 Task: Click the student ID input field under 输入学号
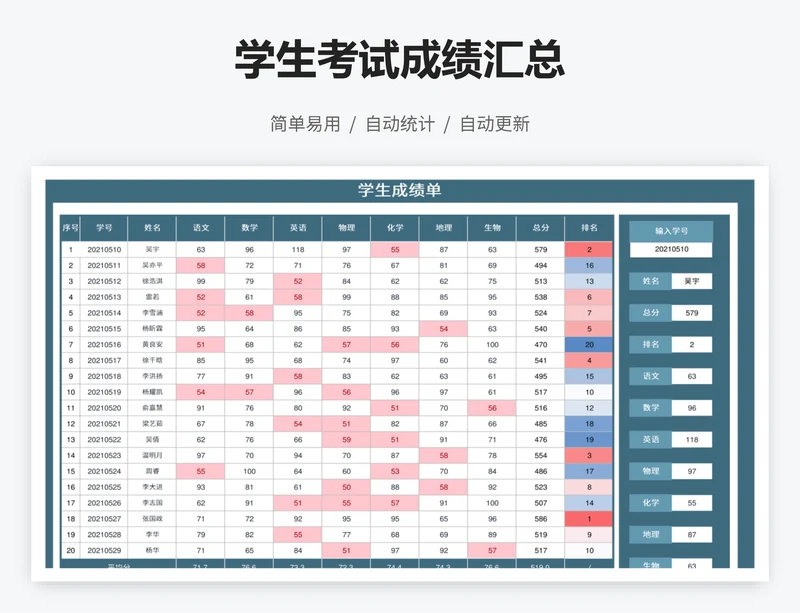click(x=671, y=249)
